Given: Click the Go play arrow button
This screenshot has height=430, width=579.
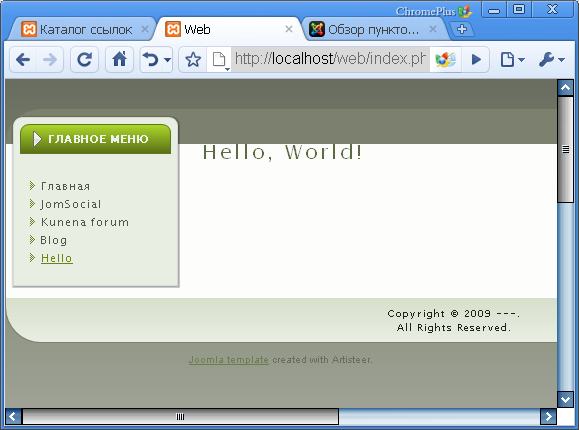Looking at the screenshot, I should click(x=476, y=59).
